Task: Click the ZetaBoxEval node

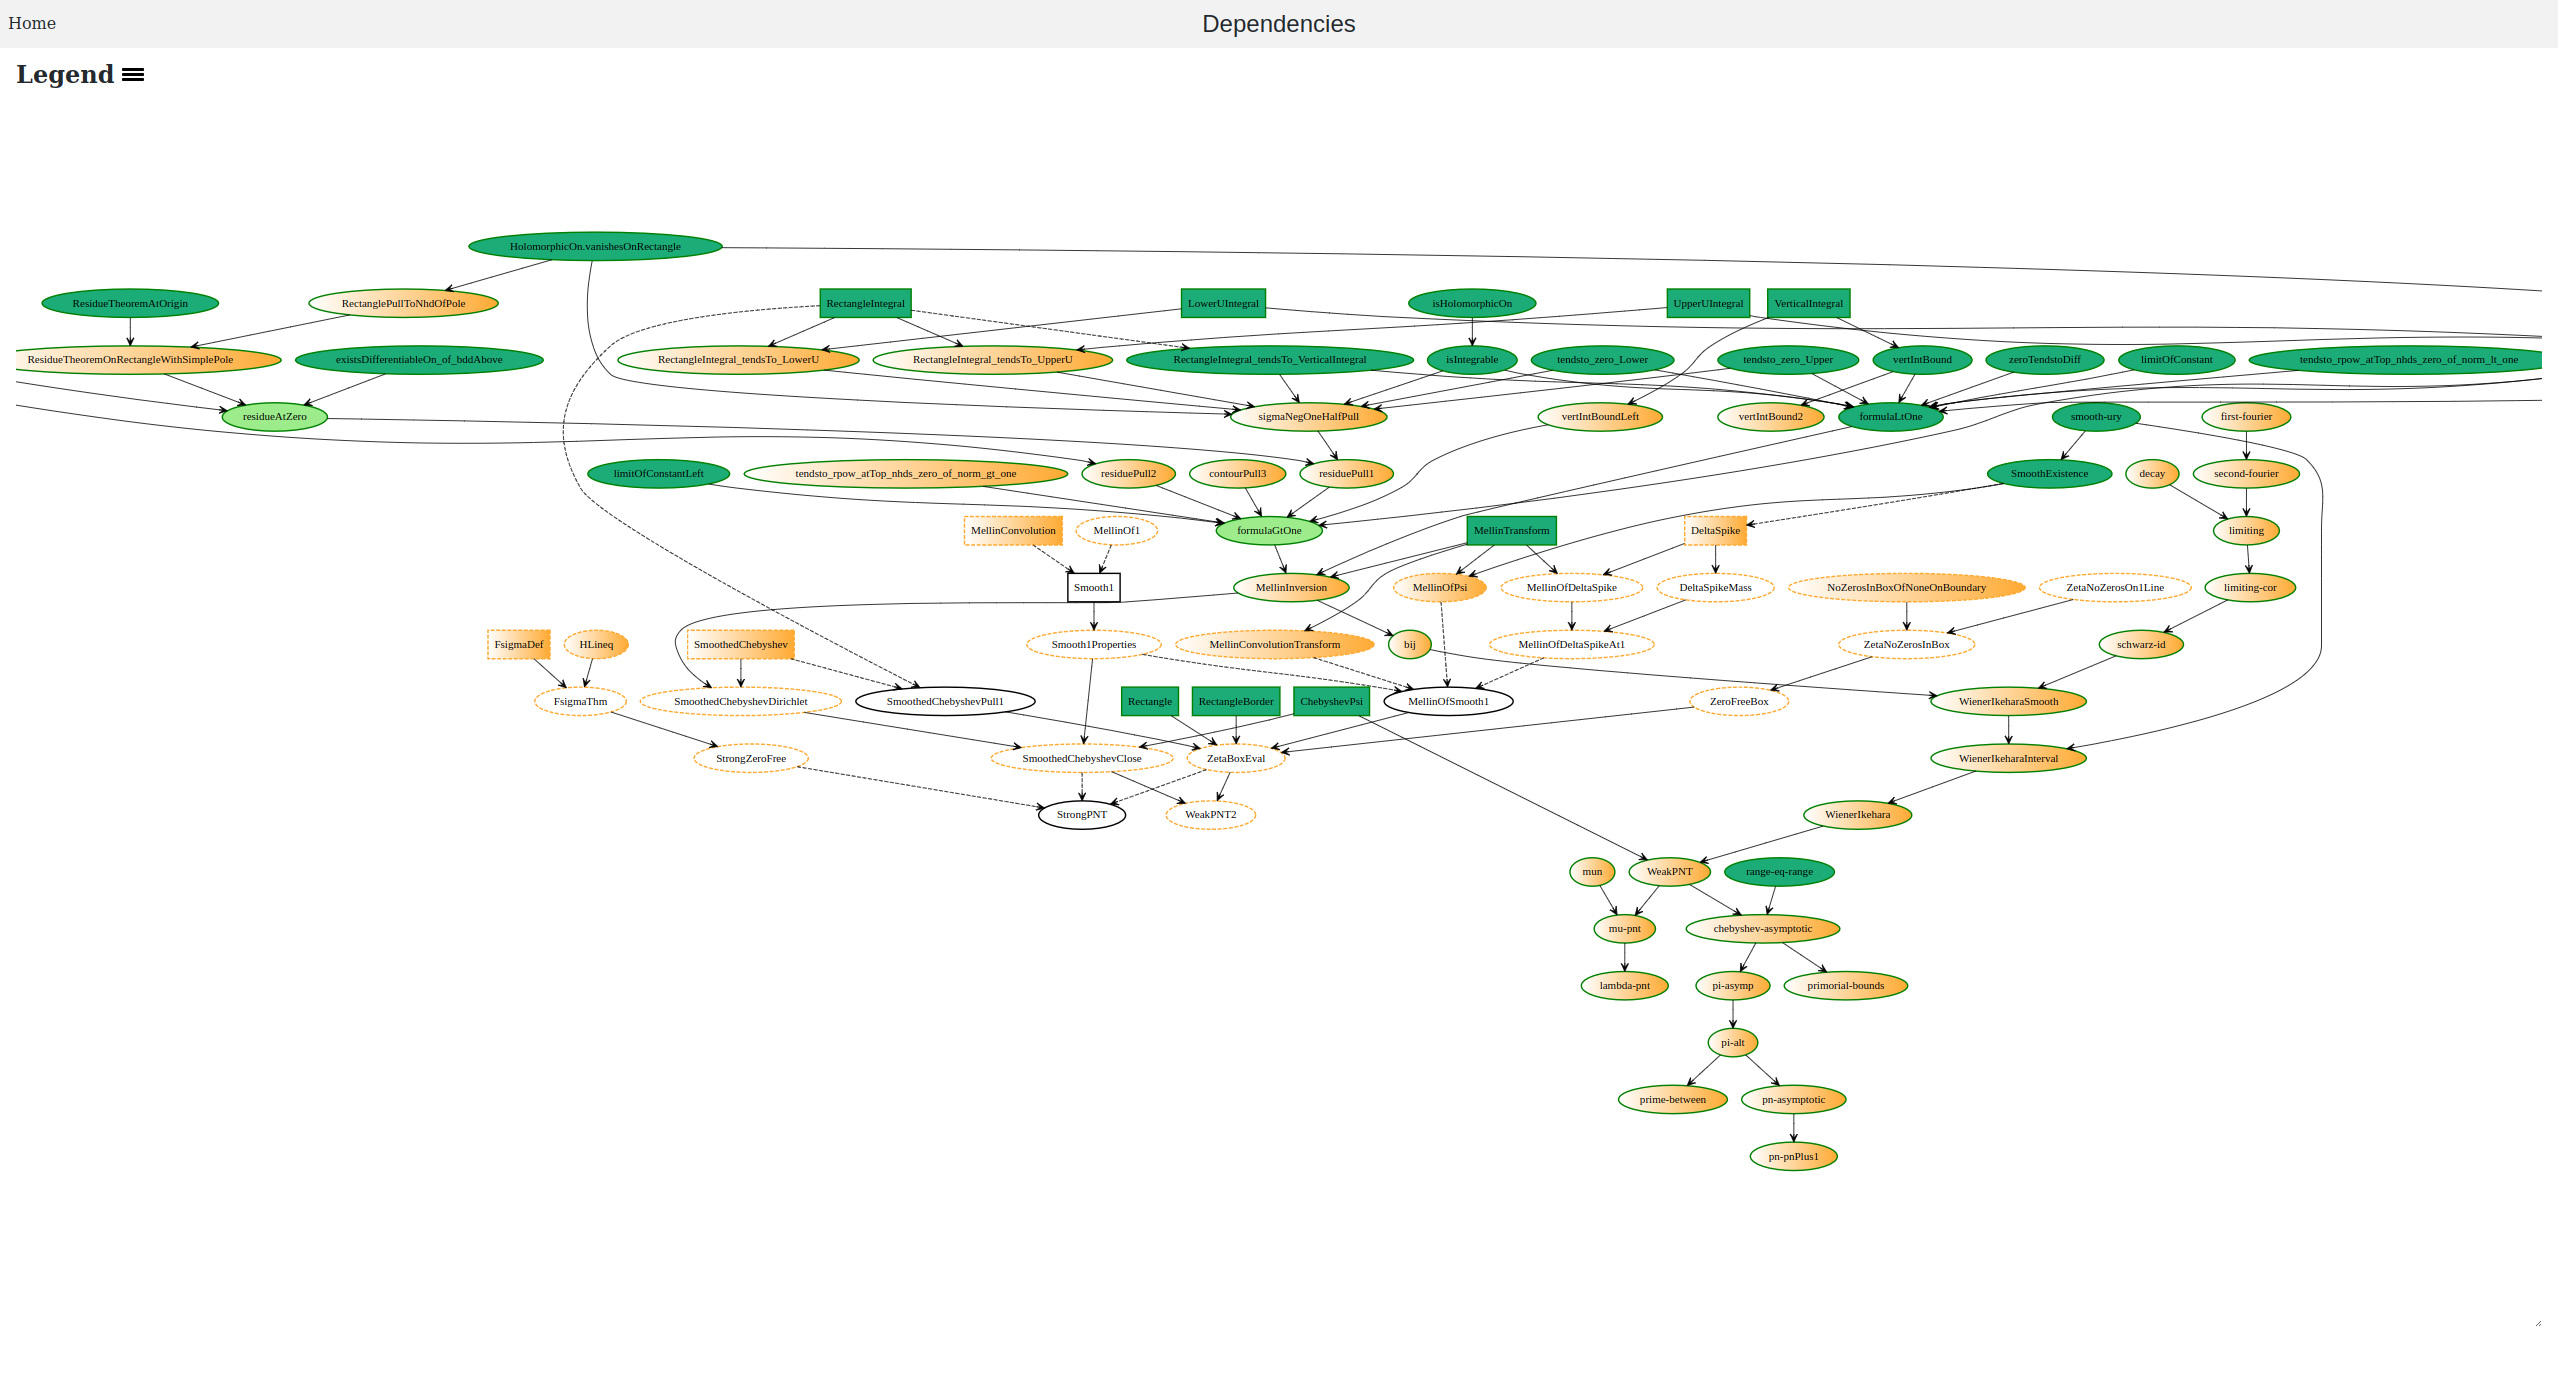Action: (x=1236, y=759)
